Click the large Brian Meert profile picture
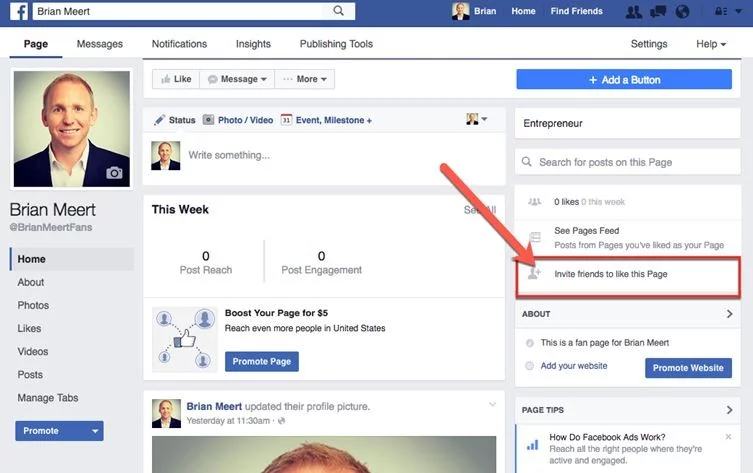 [x=72, y=129]
